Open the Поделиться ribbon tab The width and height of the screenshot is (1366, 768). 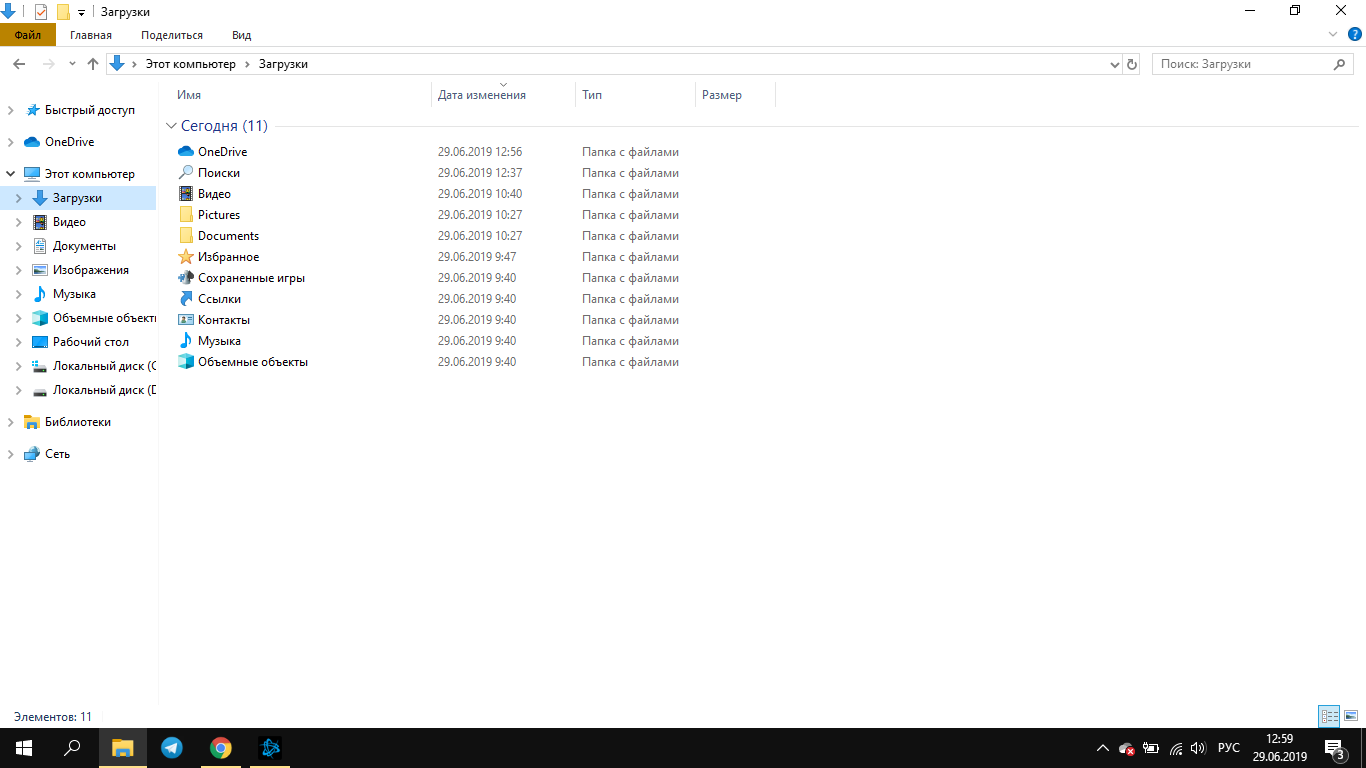pyautogui.click(x=172, y=35)
